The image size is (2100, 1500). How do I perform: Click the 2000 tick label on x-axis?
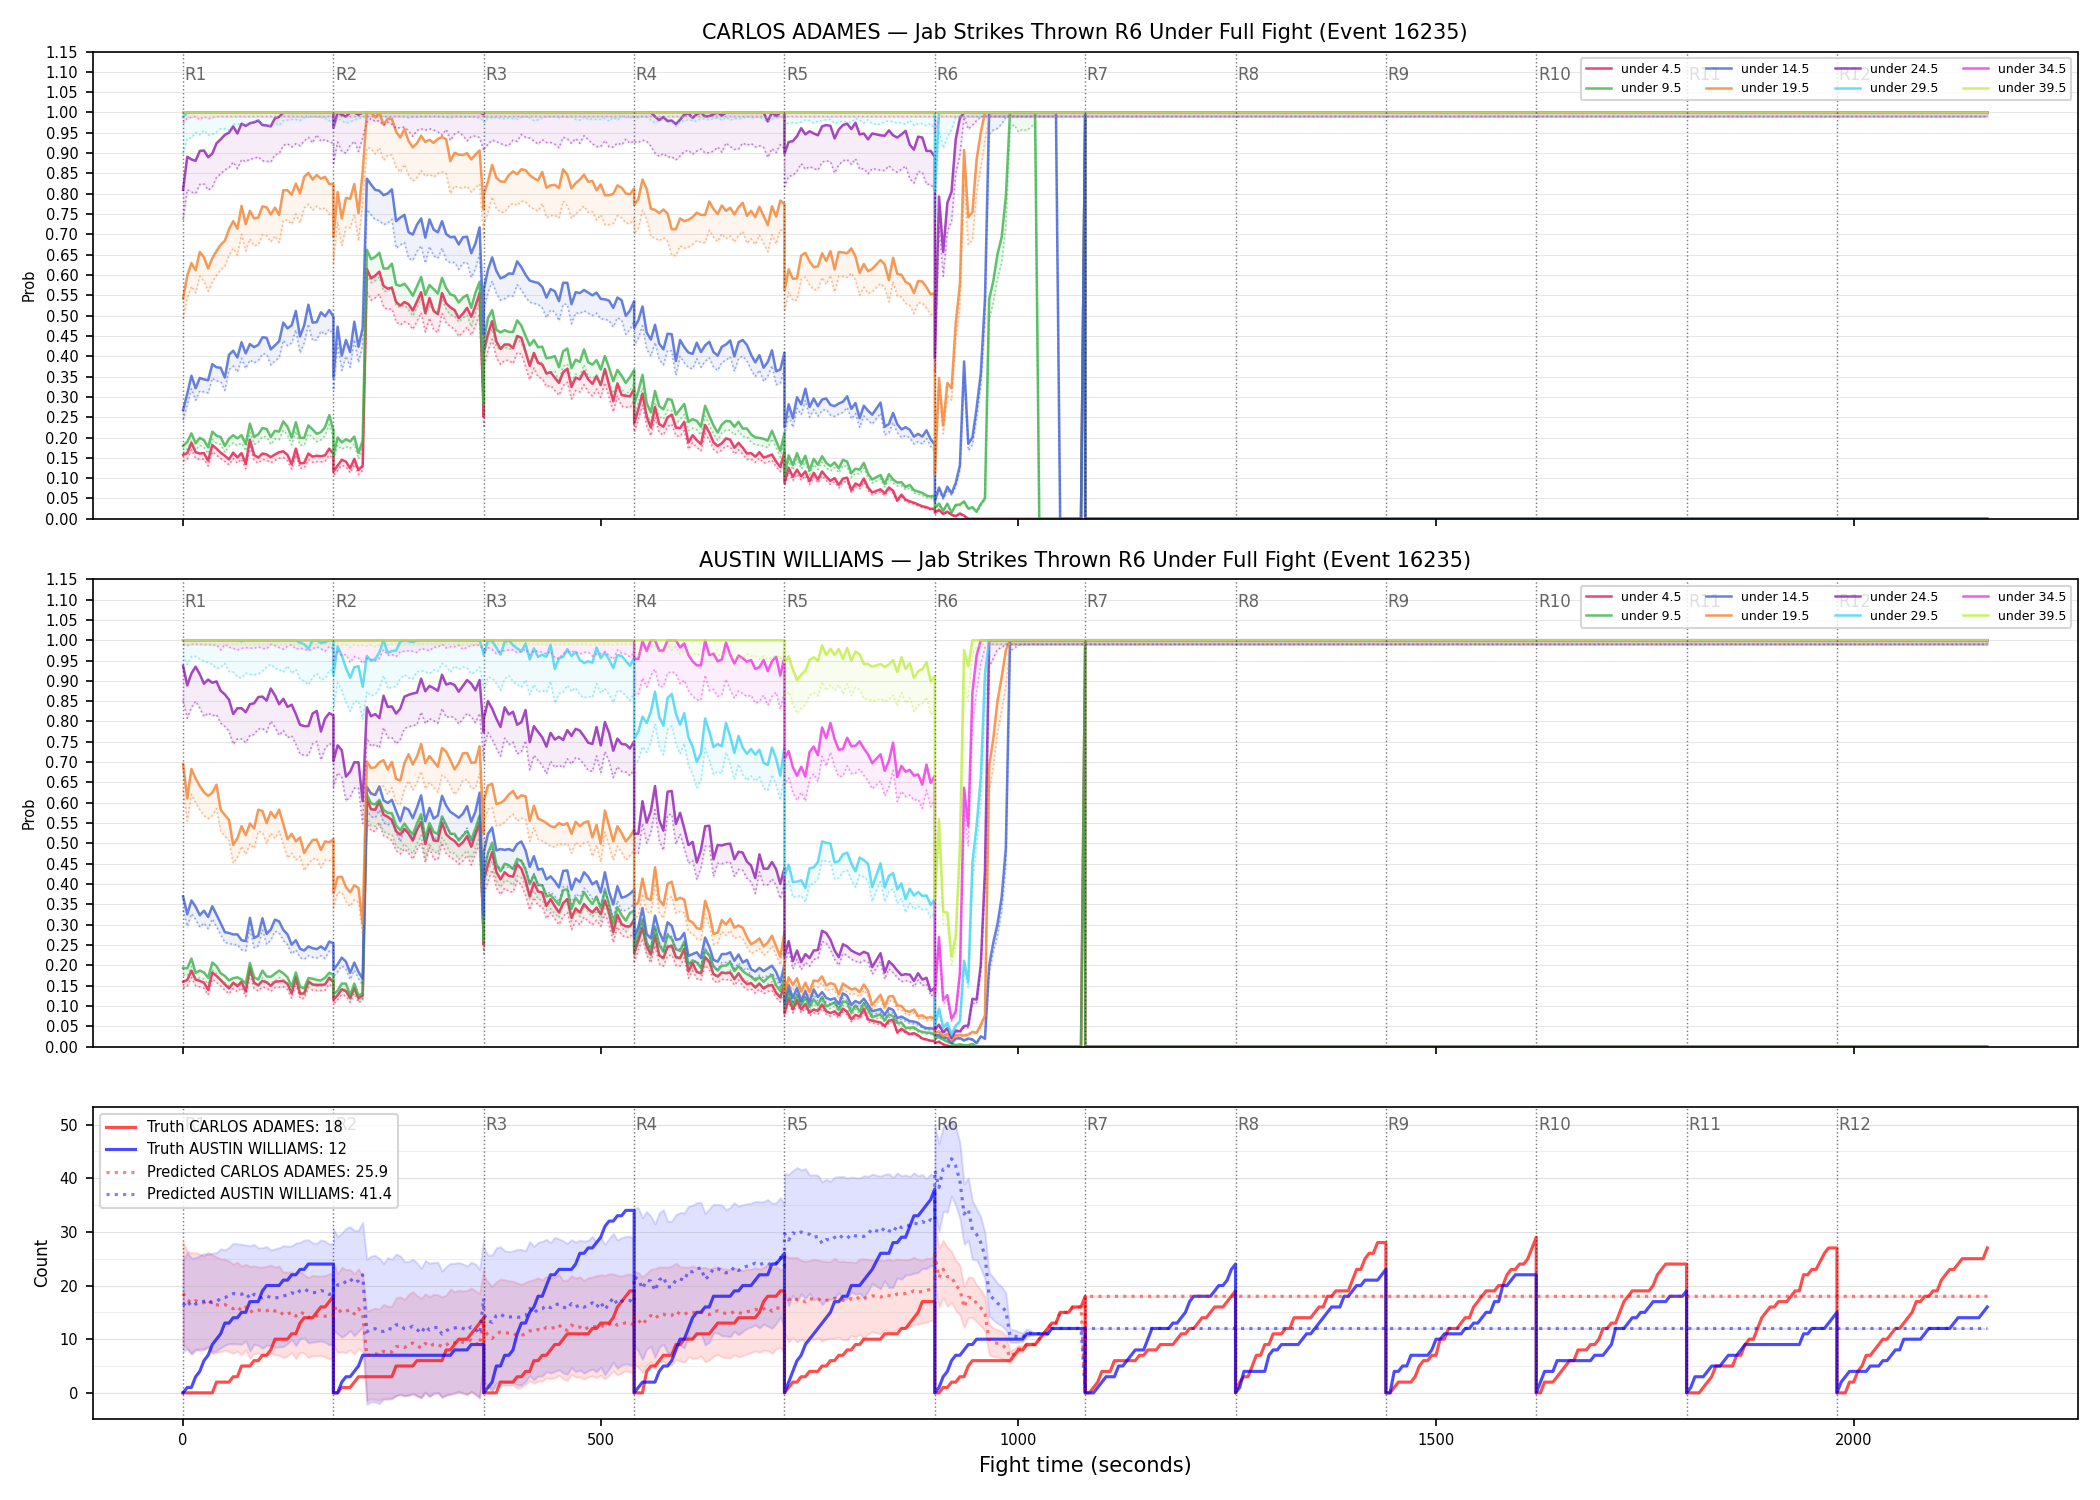(1853, 1440)
